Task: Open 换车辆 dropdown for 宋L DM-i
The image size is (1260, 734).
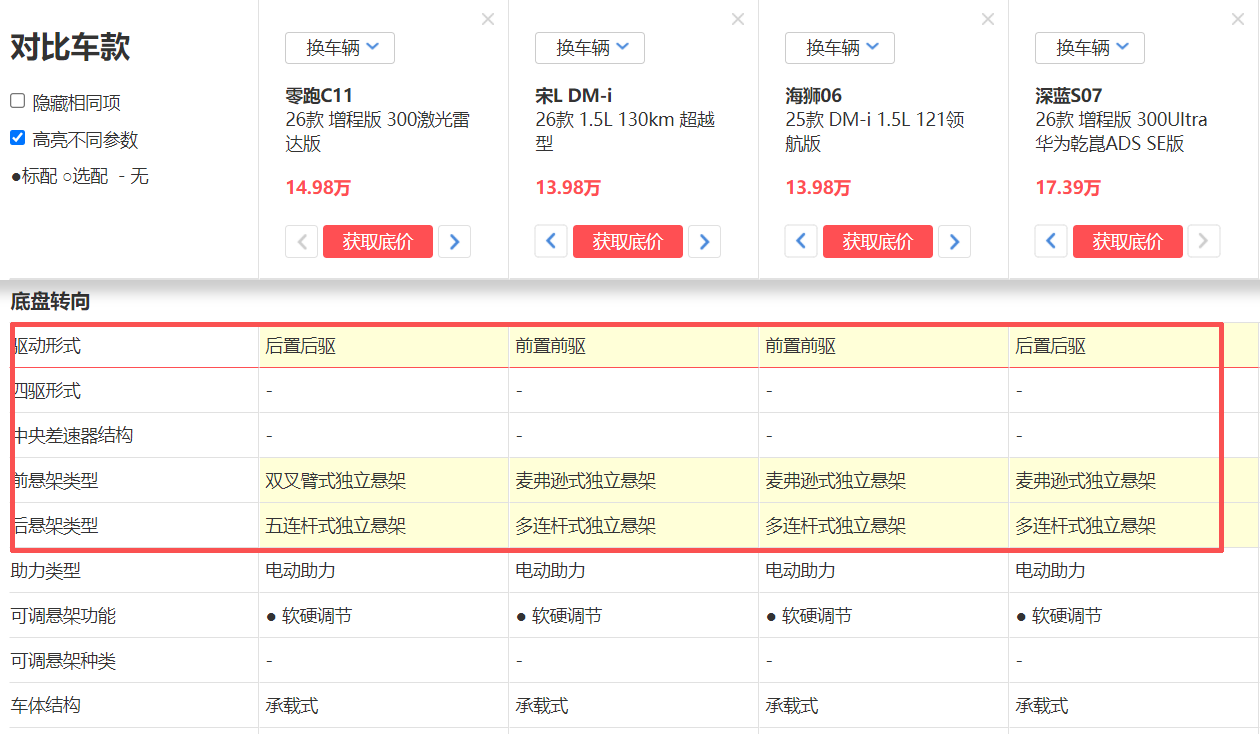Action: click(x=590, y=47)
